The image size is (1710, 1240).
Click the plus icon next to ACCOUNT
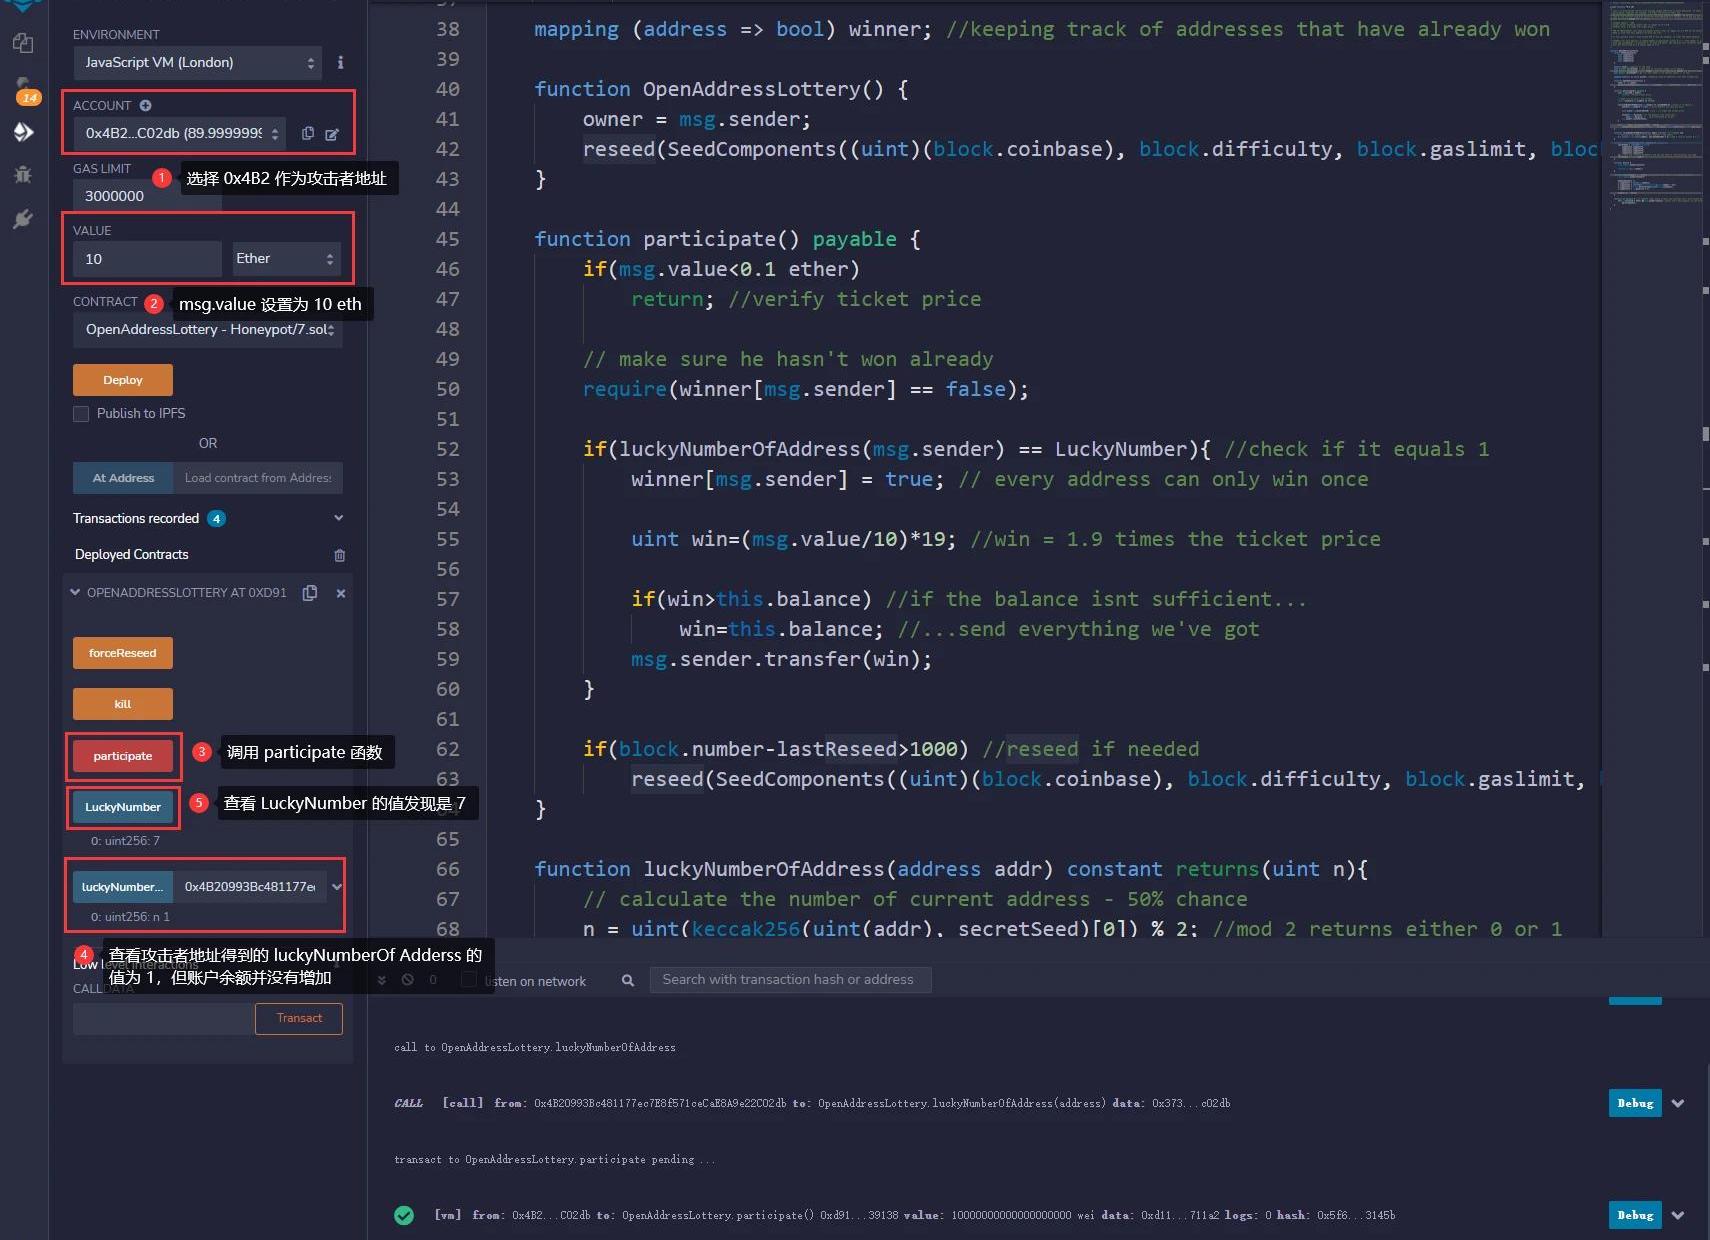(146, 105)
